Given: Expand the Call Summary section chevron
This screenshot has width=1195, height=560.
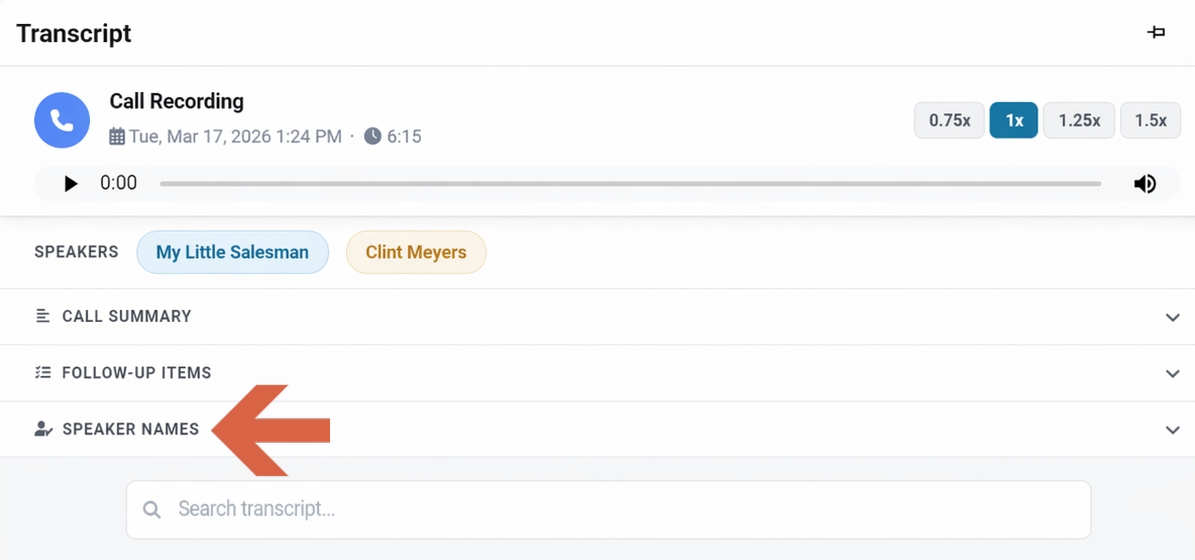Looking at the screenshot, I should pyautogui.click(x=1173, y=317).
